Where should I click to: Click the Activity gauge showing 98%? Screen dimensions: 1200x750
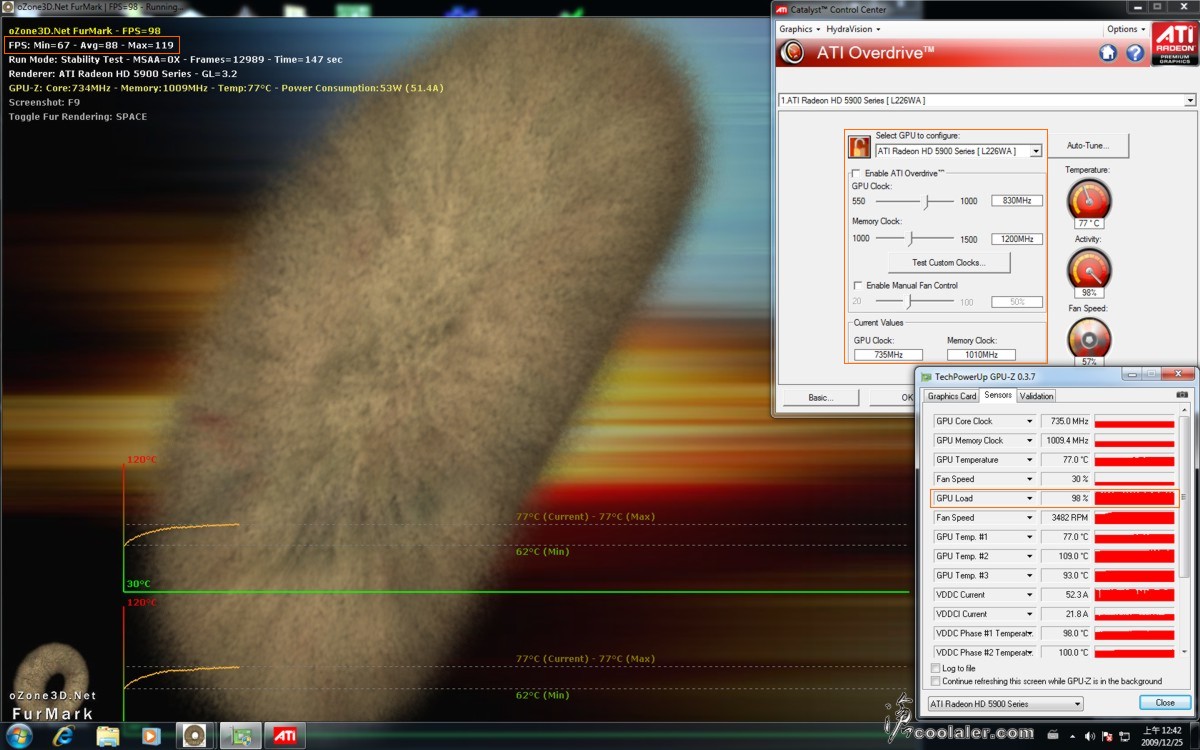coord(1089,269)
